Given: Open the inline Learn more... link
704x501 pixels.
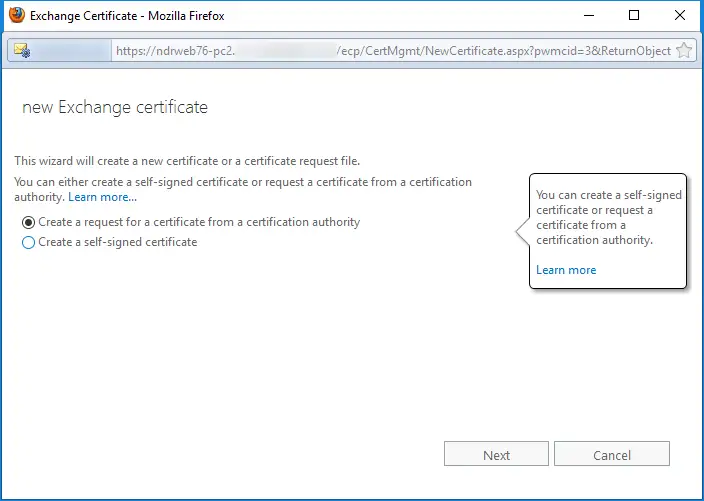Looking at the screenshot, I should point(102,197).
